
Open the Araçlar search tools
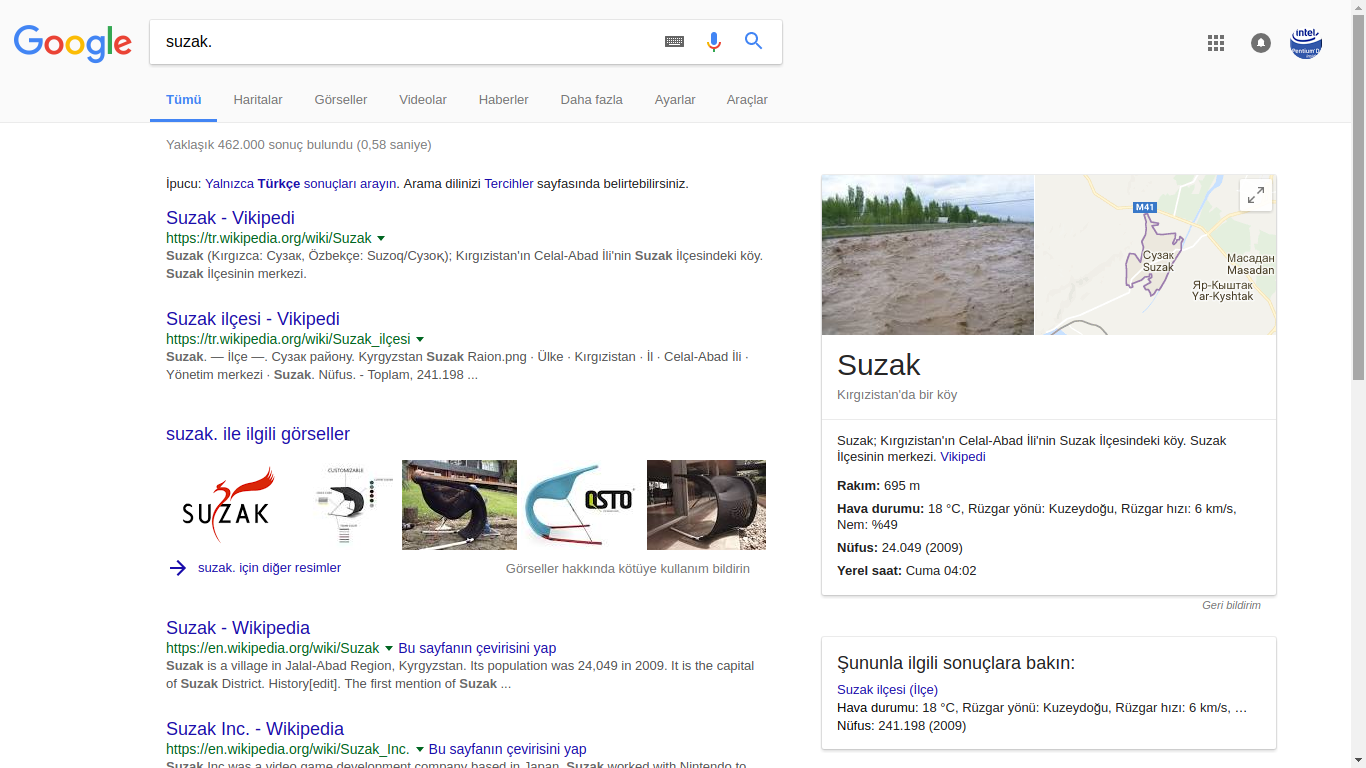pos(747,100)
